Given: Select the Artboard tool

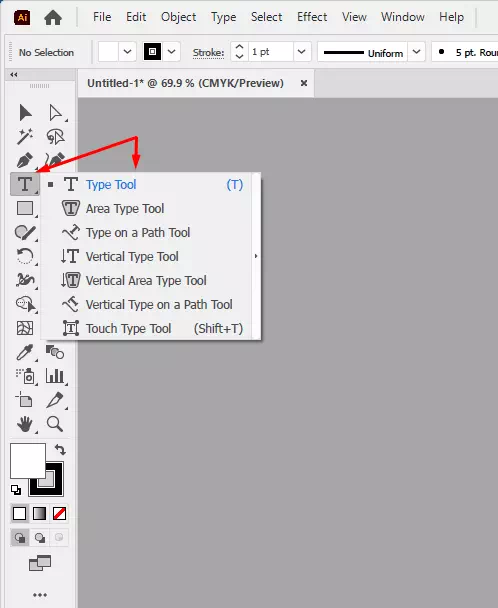Looking at the screenshot, I should tap(24, 400).
